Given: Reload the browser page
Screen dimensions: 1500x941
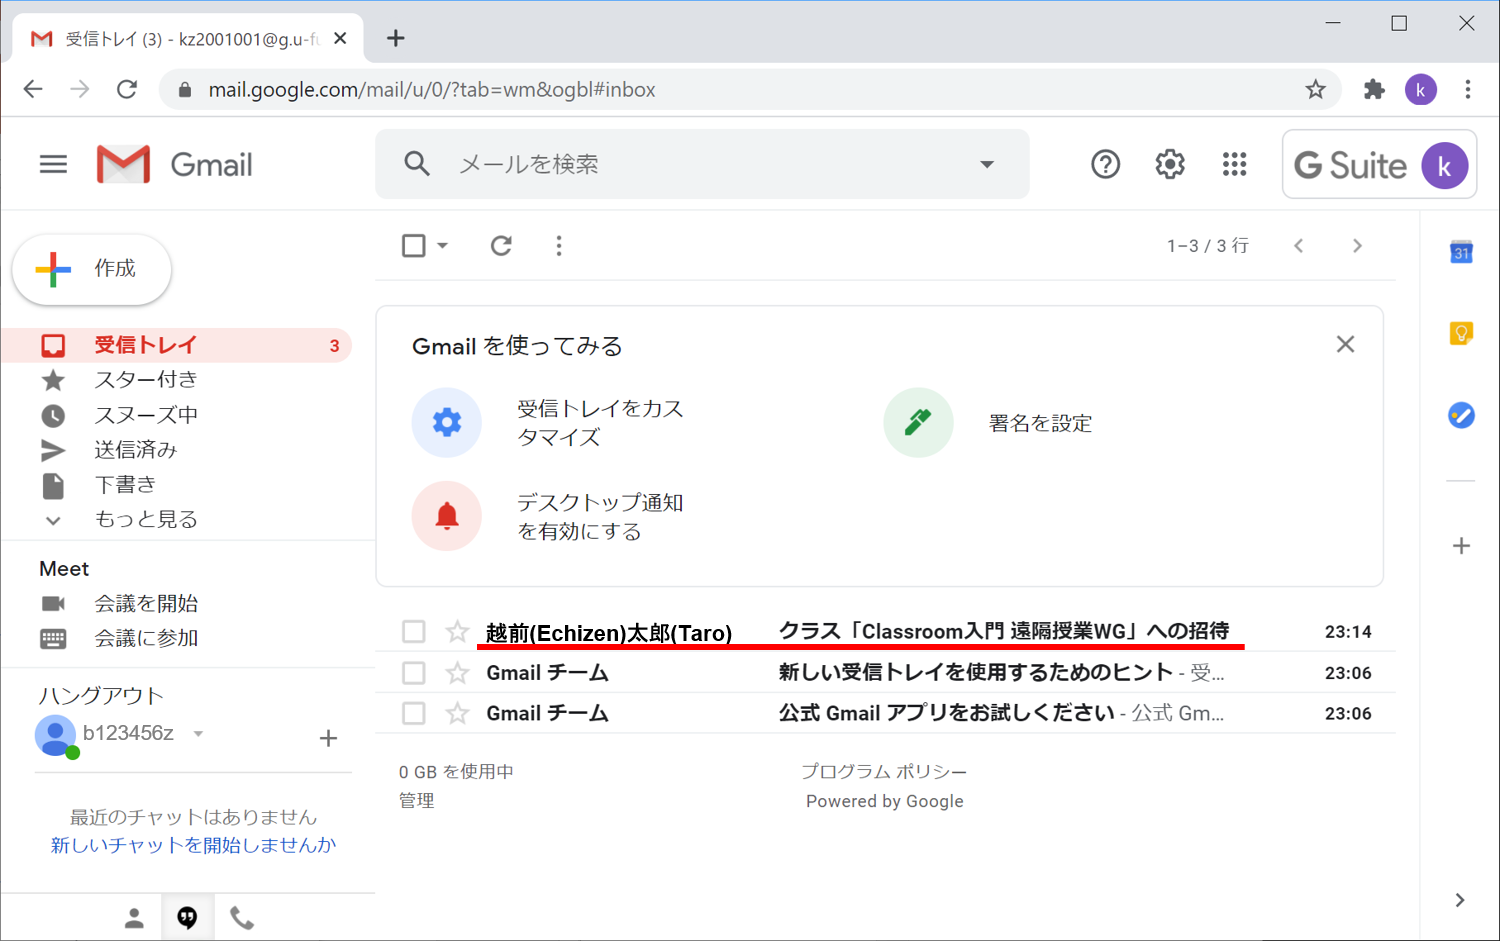Looking at the screenshot, I should click(x=127, y=90).
